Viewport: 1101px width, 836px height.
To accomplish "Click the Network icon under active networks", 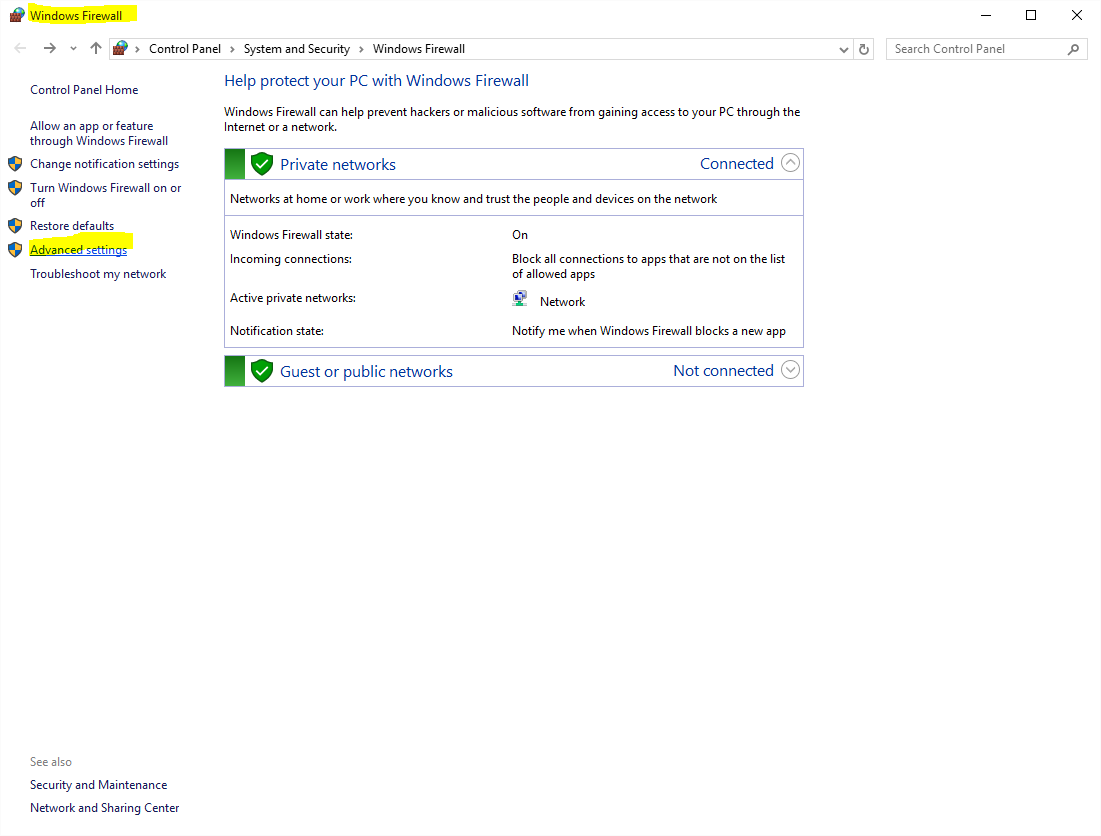I will click(520, 299).
